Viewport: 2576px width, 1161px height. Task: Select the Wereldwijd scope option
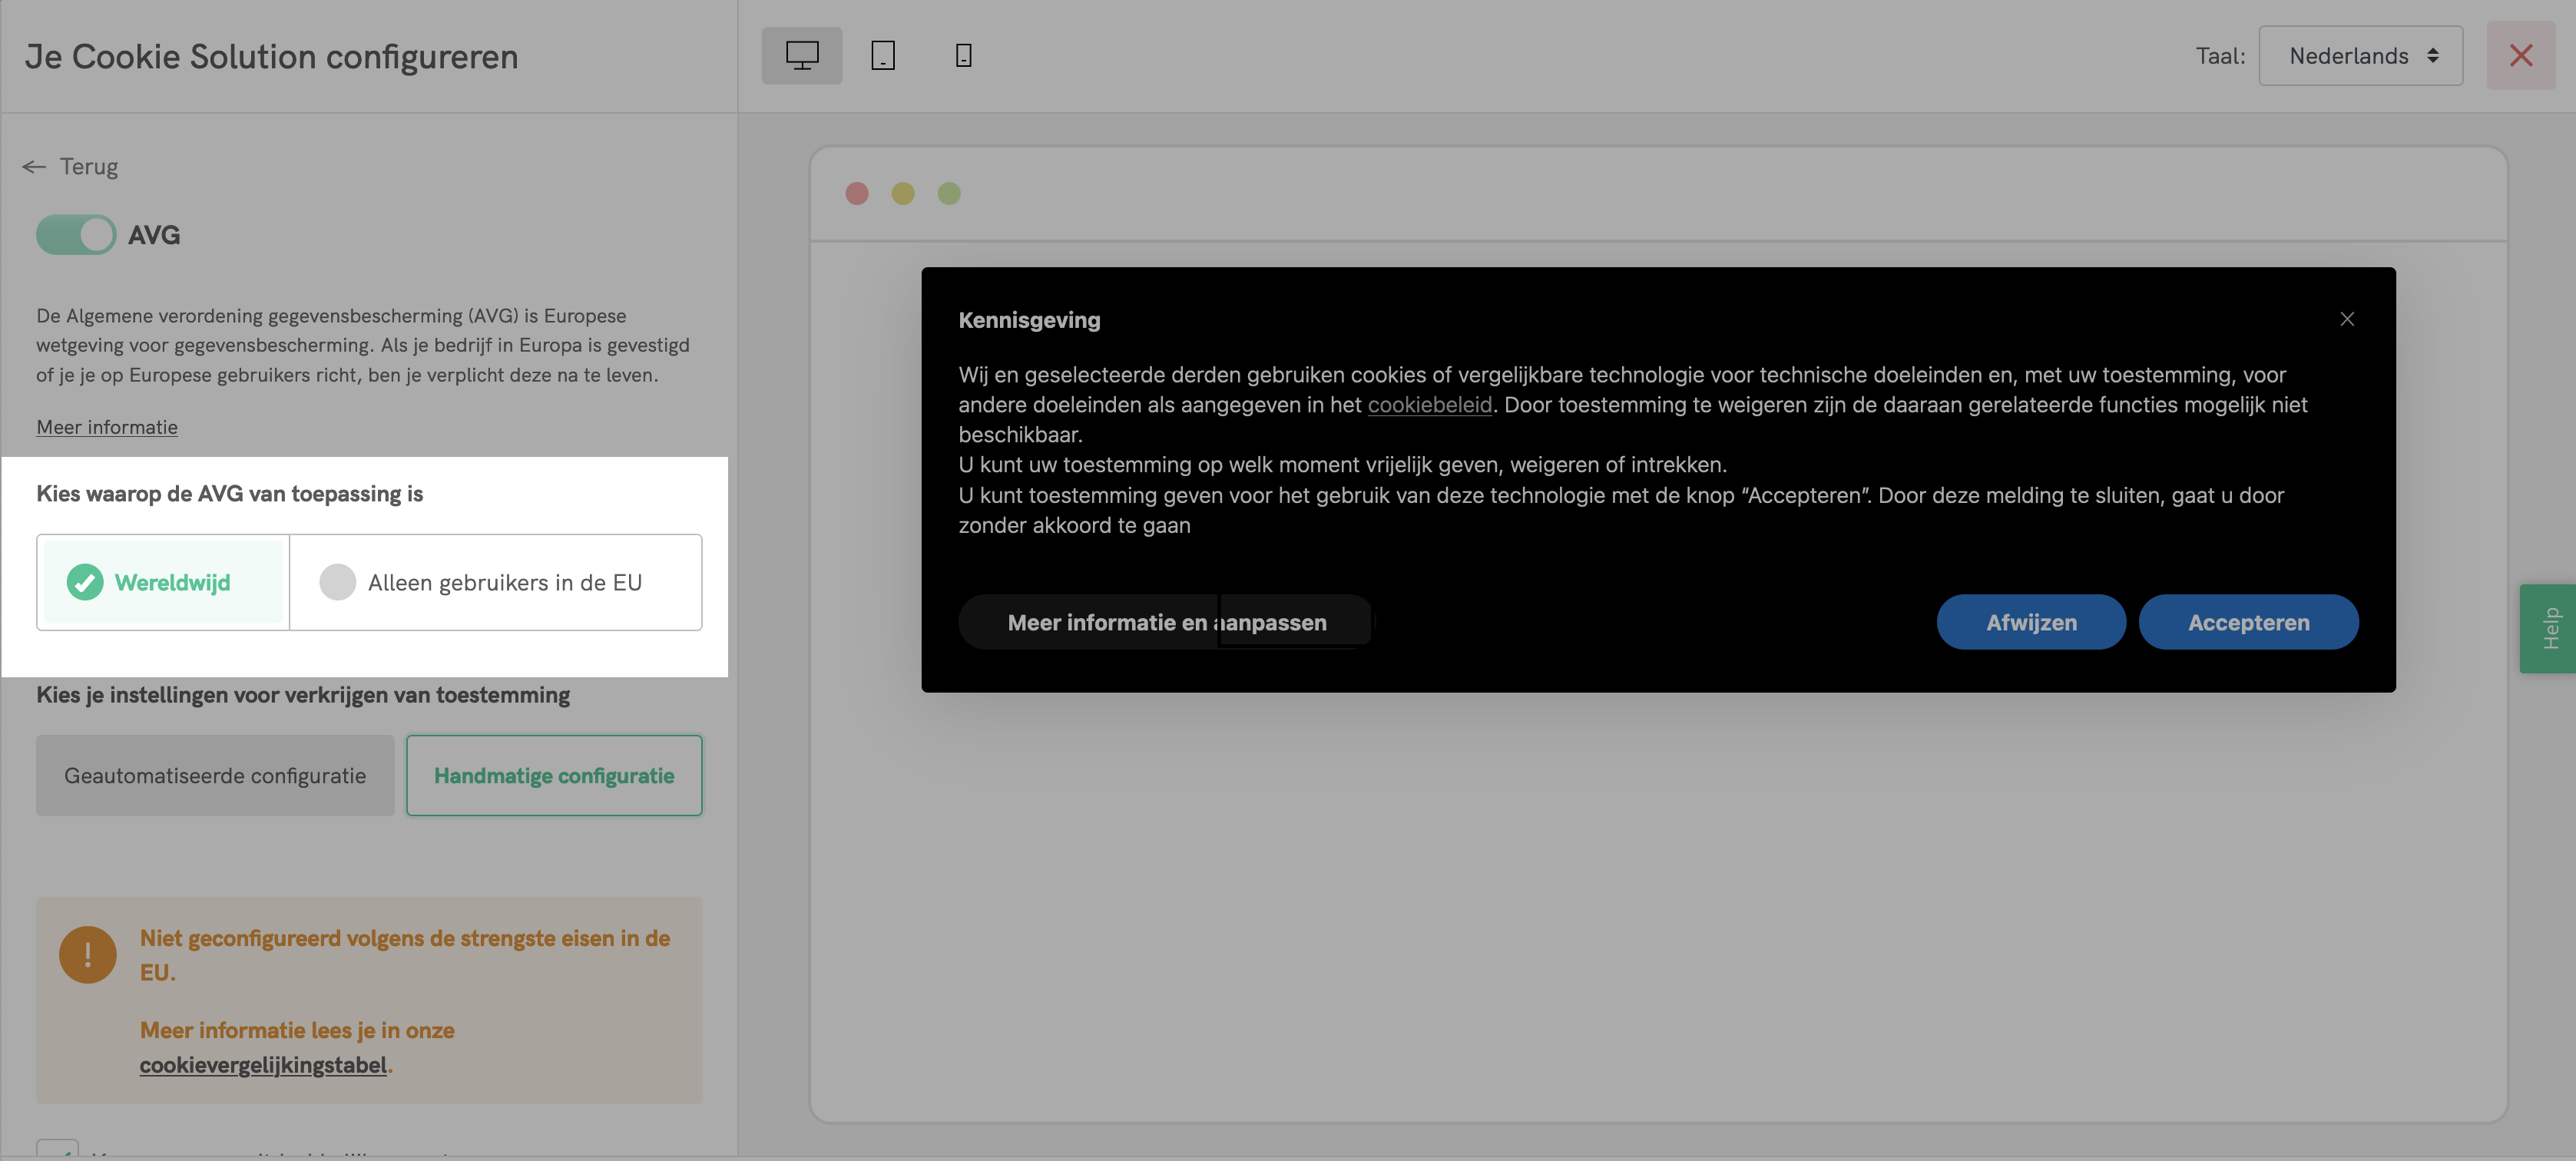click(164, 582)
